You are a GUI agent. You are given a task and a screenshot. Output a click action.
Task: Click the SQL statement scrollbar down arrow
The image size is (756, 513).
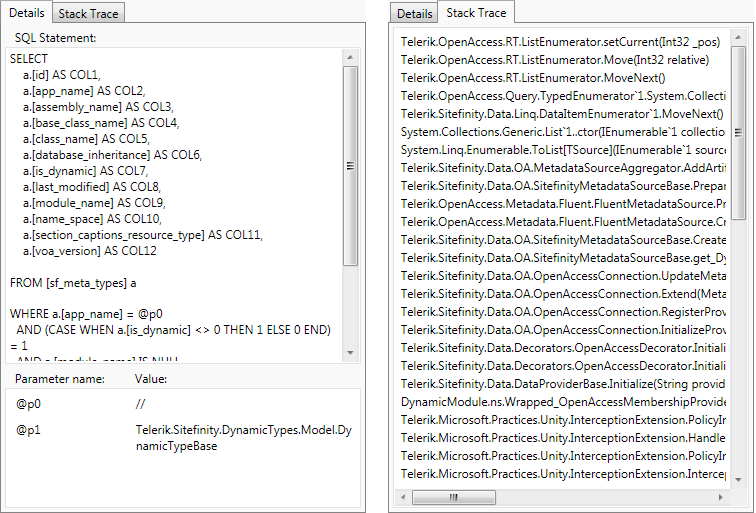(350, 352)
